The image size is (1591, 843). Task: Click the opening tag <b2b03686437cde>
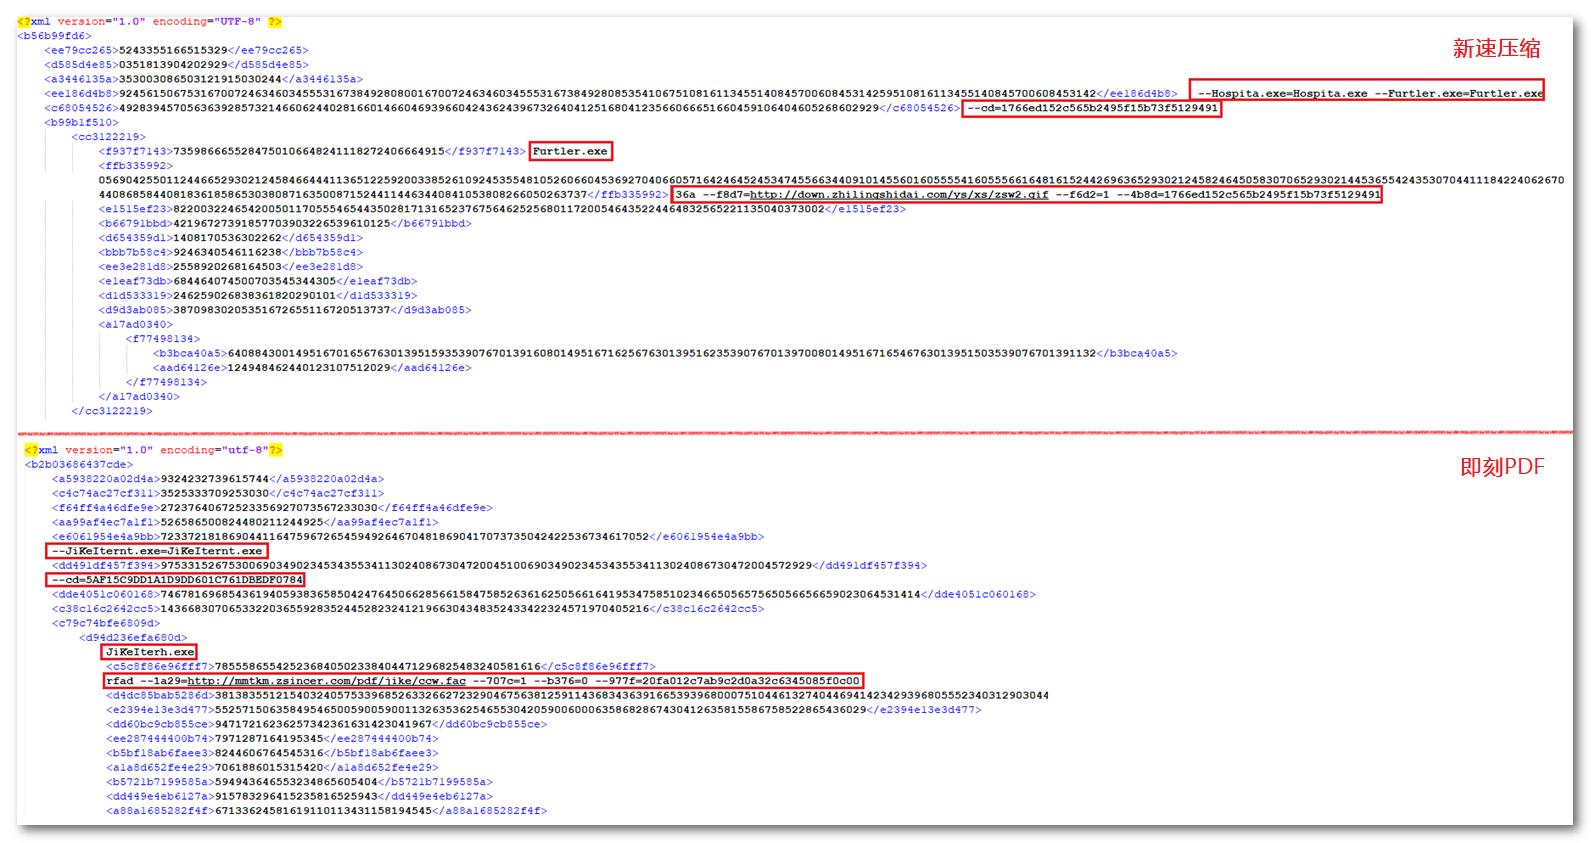click(x=78, y=465)
